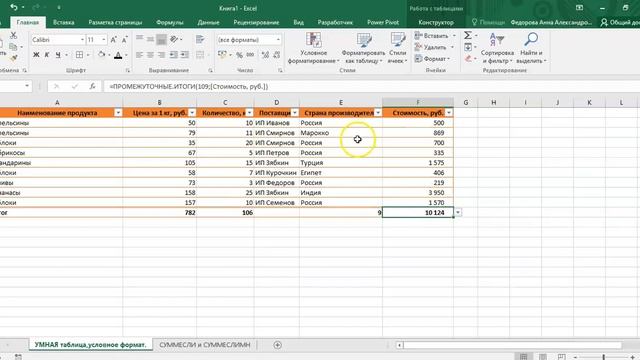
Task: Click the Decrease Indent icon
Action: 173,55
